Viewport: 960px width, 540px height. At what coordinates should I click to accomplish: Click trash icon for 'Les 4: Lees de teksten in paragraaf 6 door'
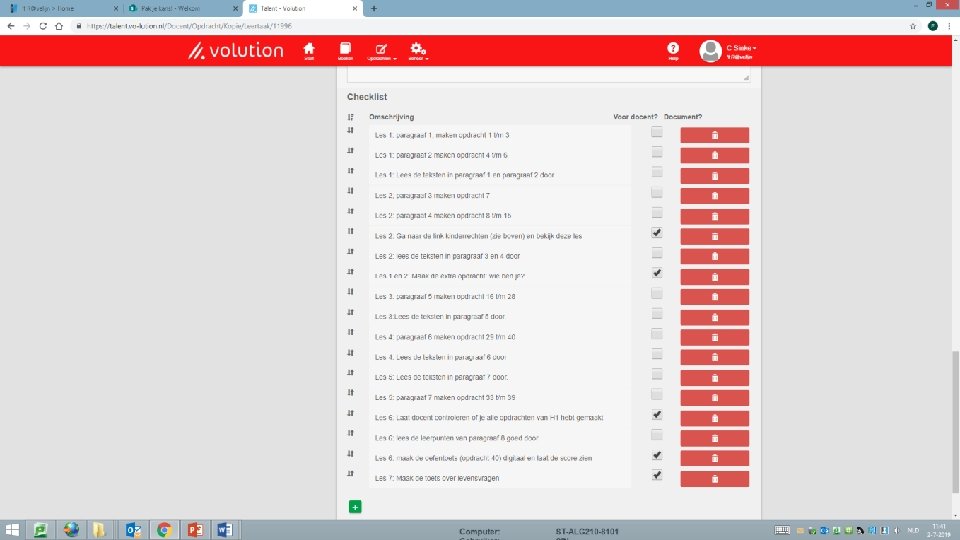pos(714,358)
